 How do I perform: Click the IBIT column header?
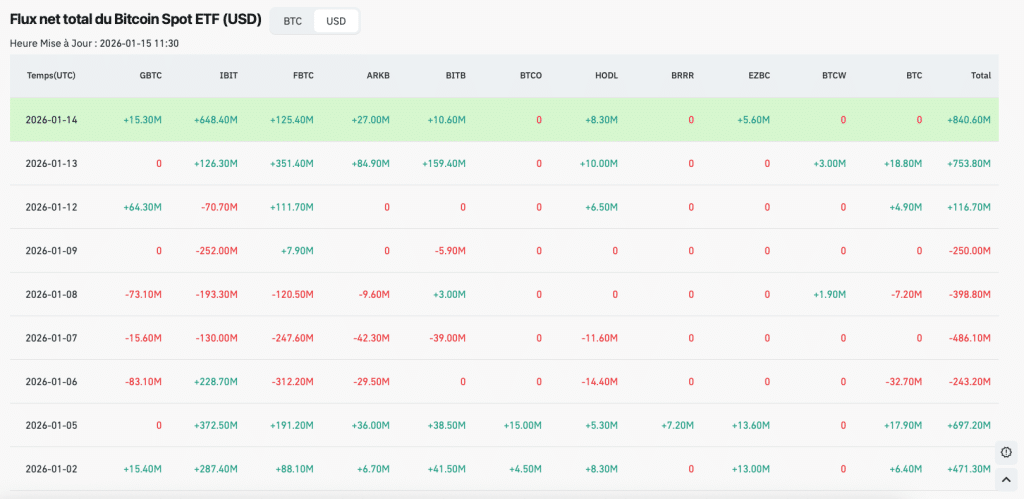228,75
